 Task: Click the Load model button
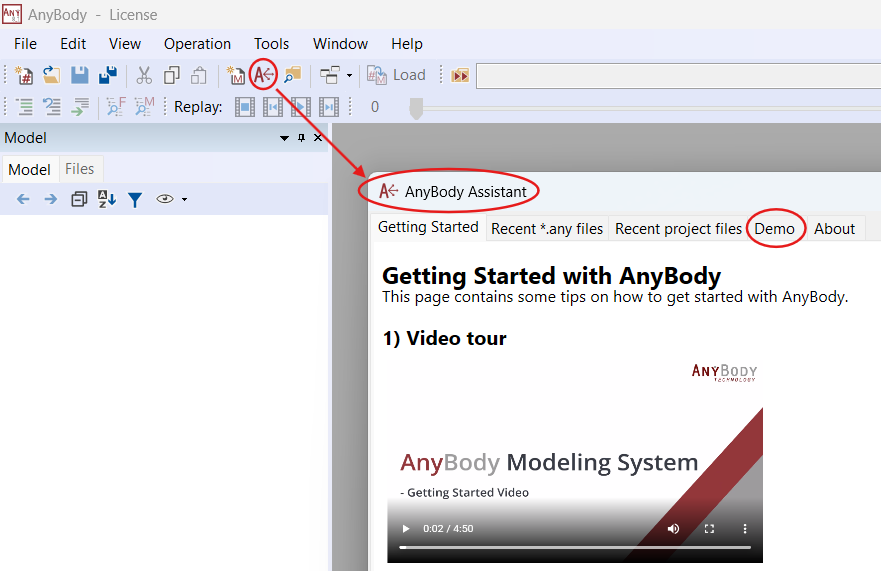click(396, 75)
